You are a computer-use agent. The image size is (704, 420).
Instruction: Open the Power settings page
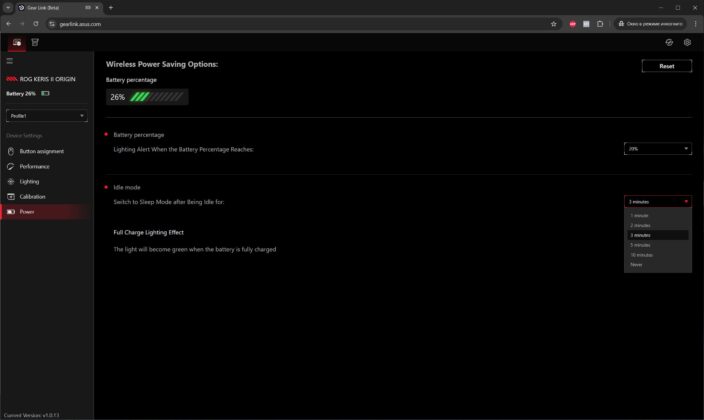[x=47, y=212]
